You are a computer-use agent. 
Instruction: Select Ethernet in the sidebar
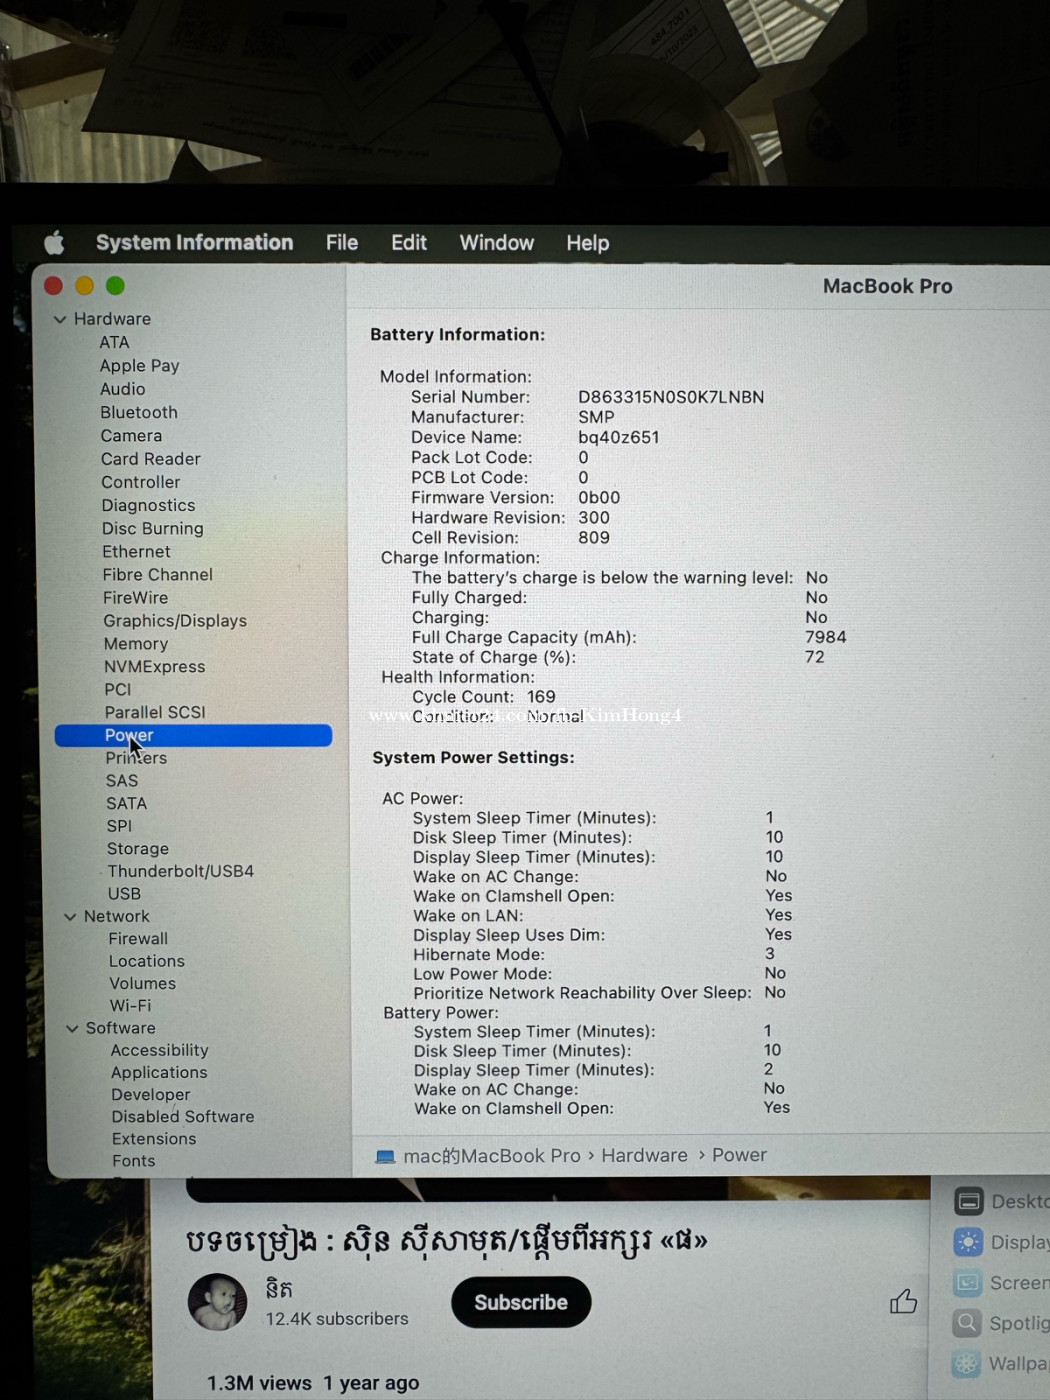(x=136, y=552)
